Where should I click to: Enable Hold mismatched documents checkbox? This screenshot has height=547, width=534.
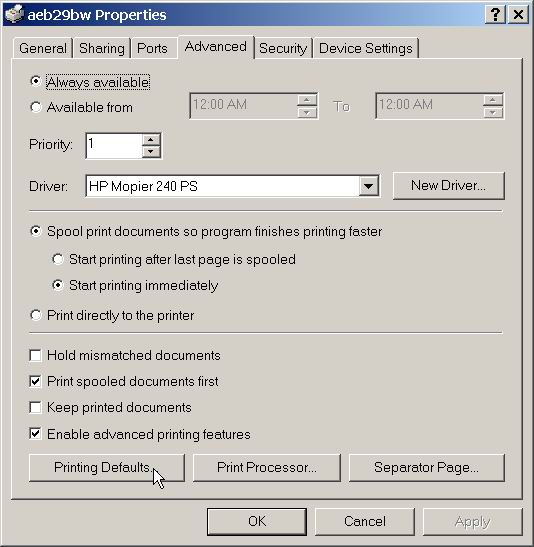click(36, 355)
